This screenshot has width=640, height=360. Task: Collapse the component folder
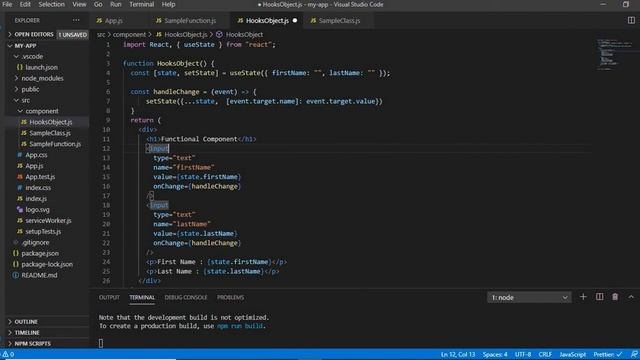coord(42,111)
